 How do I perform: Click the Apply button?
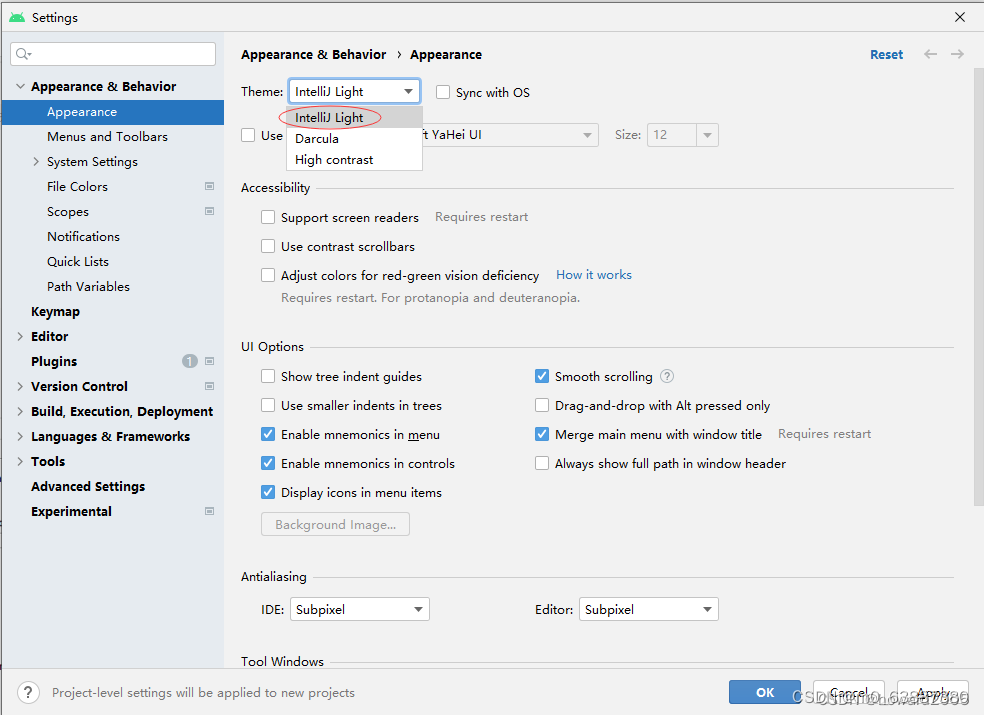point(933,692)
